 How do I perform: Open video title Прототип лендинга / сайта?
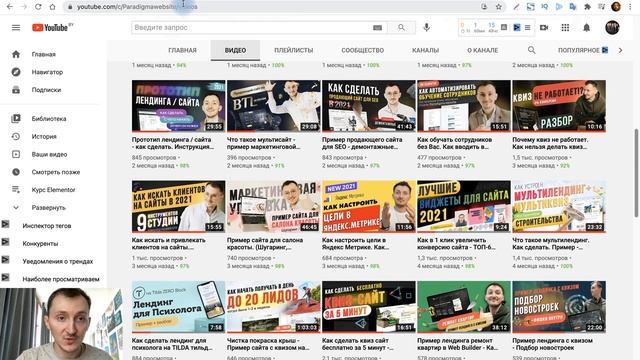coord(172,143)
